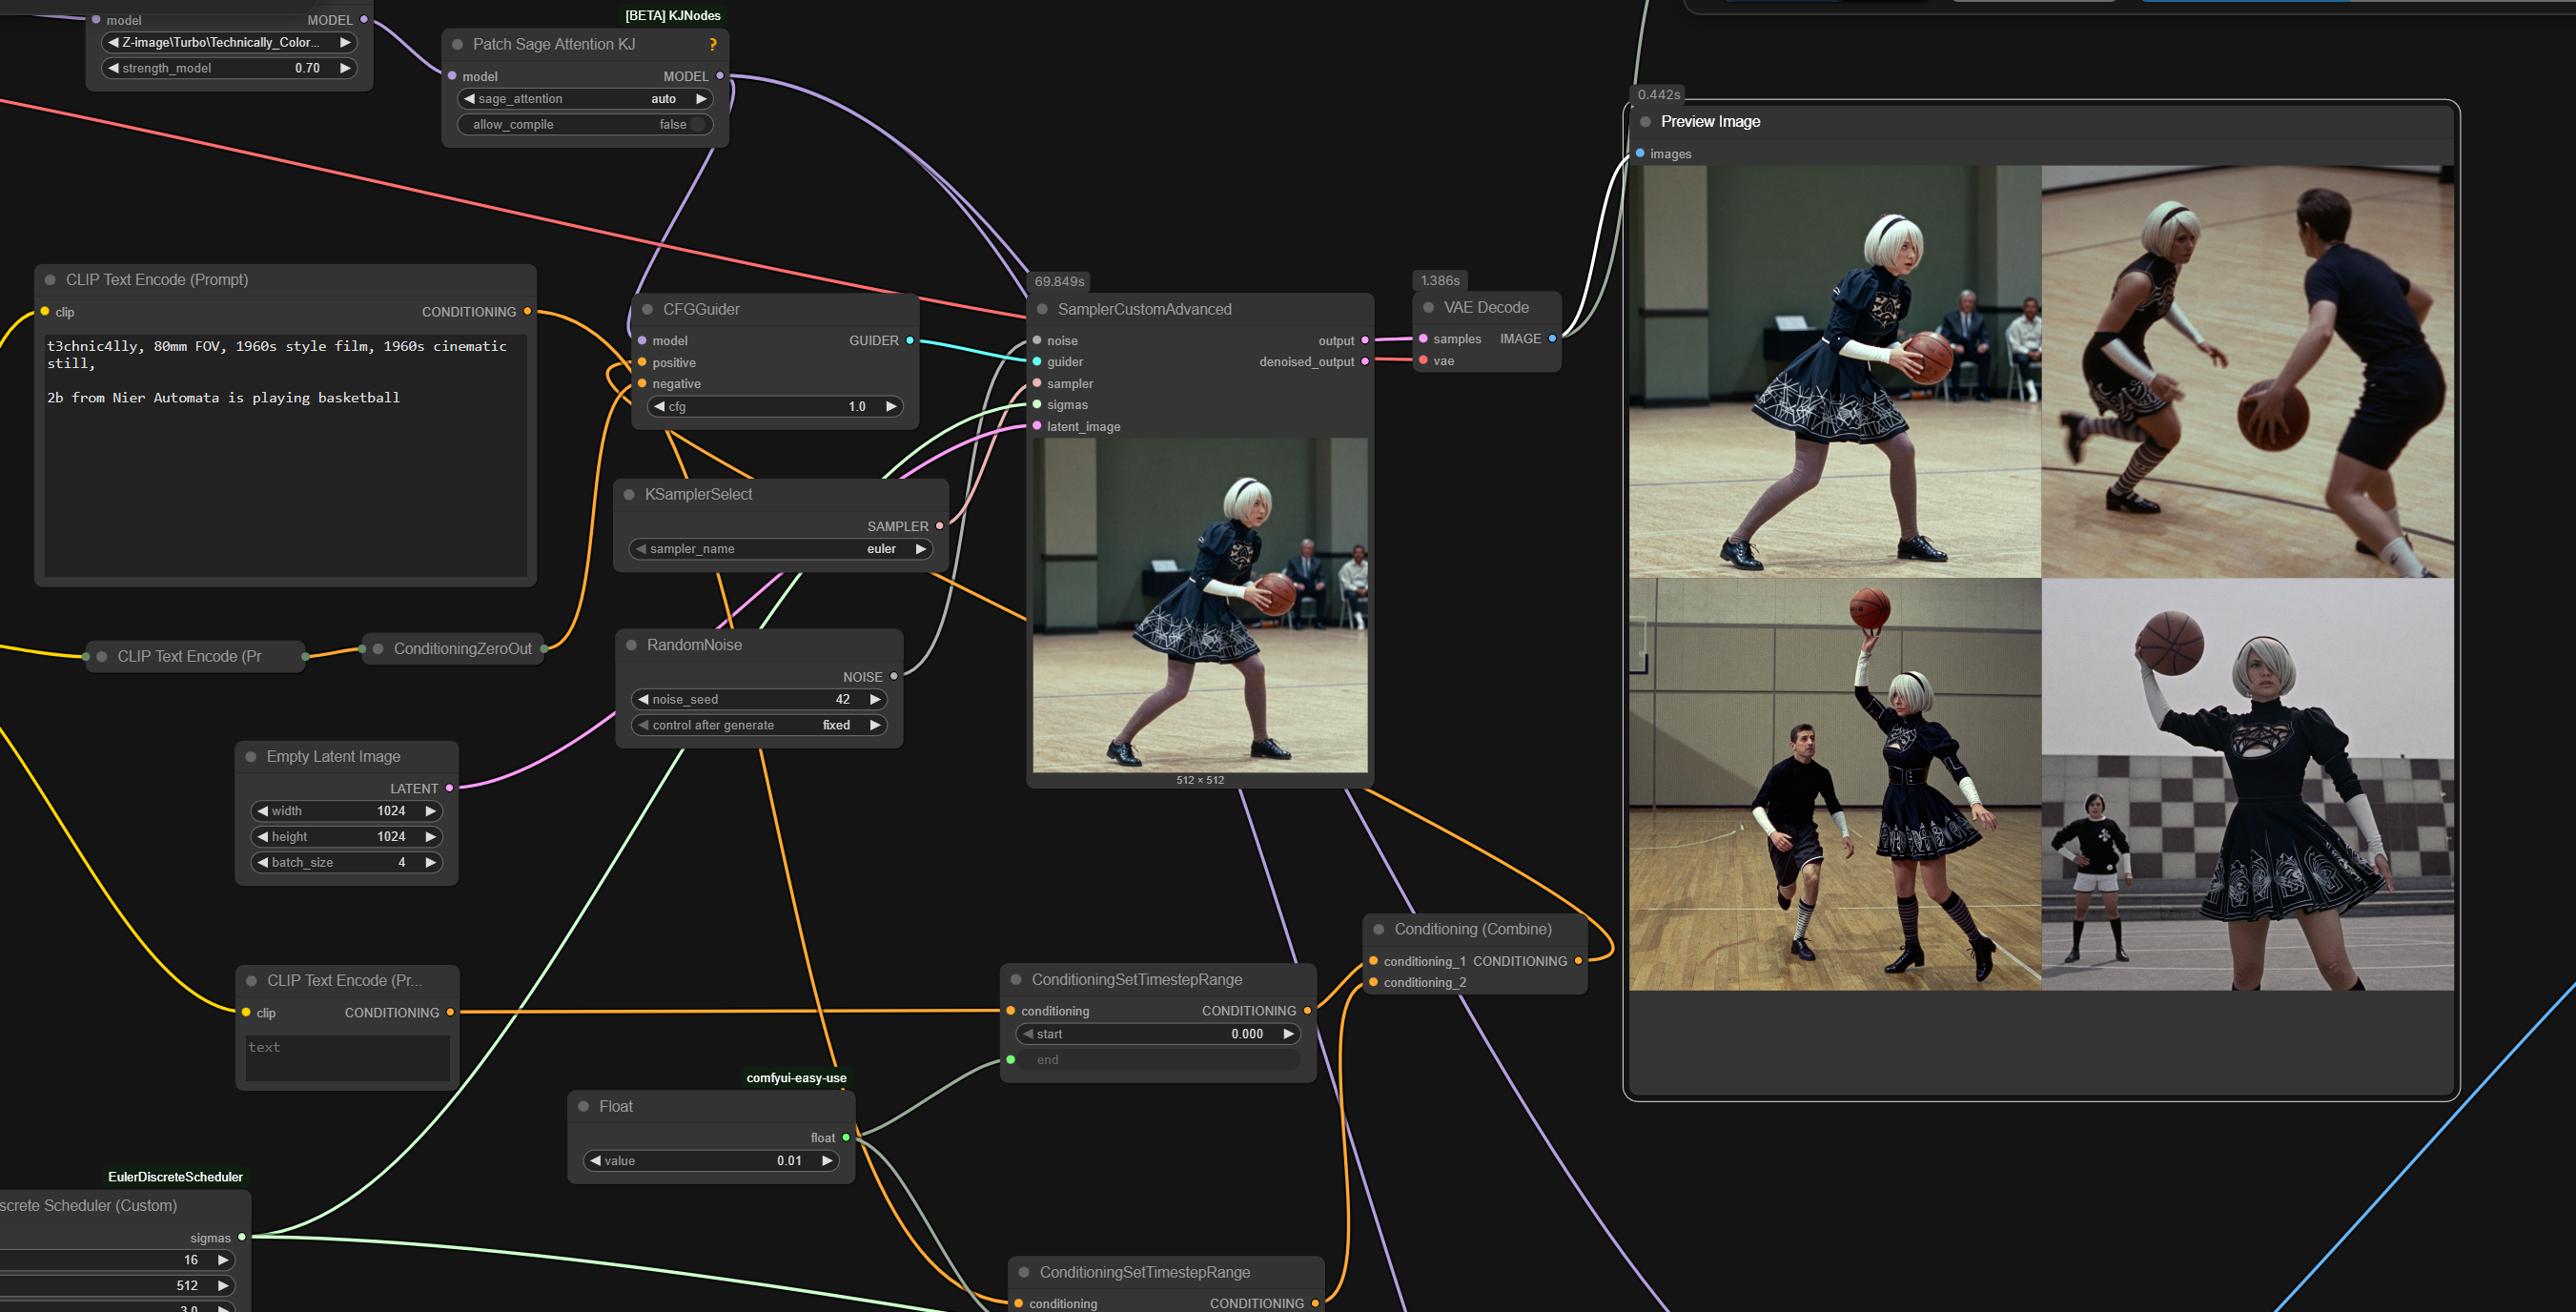Open the sampler_name euler dropdown
2576x1312 pixels.
(780, 549)
